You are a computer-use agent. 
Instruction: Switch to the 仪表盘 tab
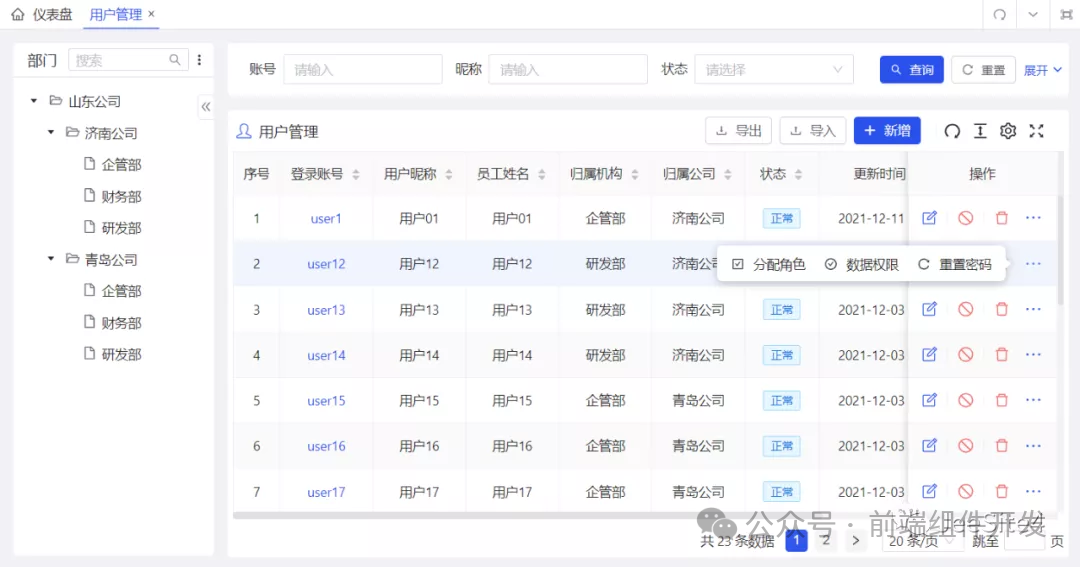52,14
